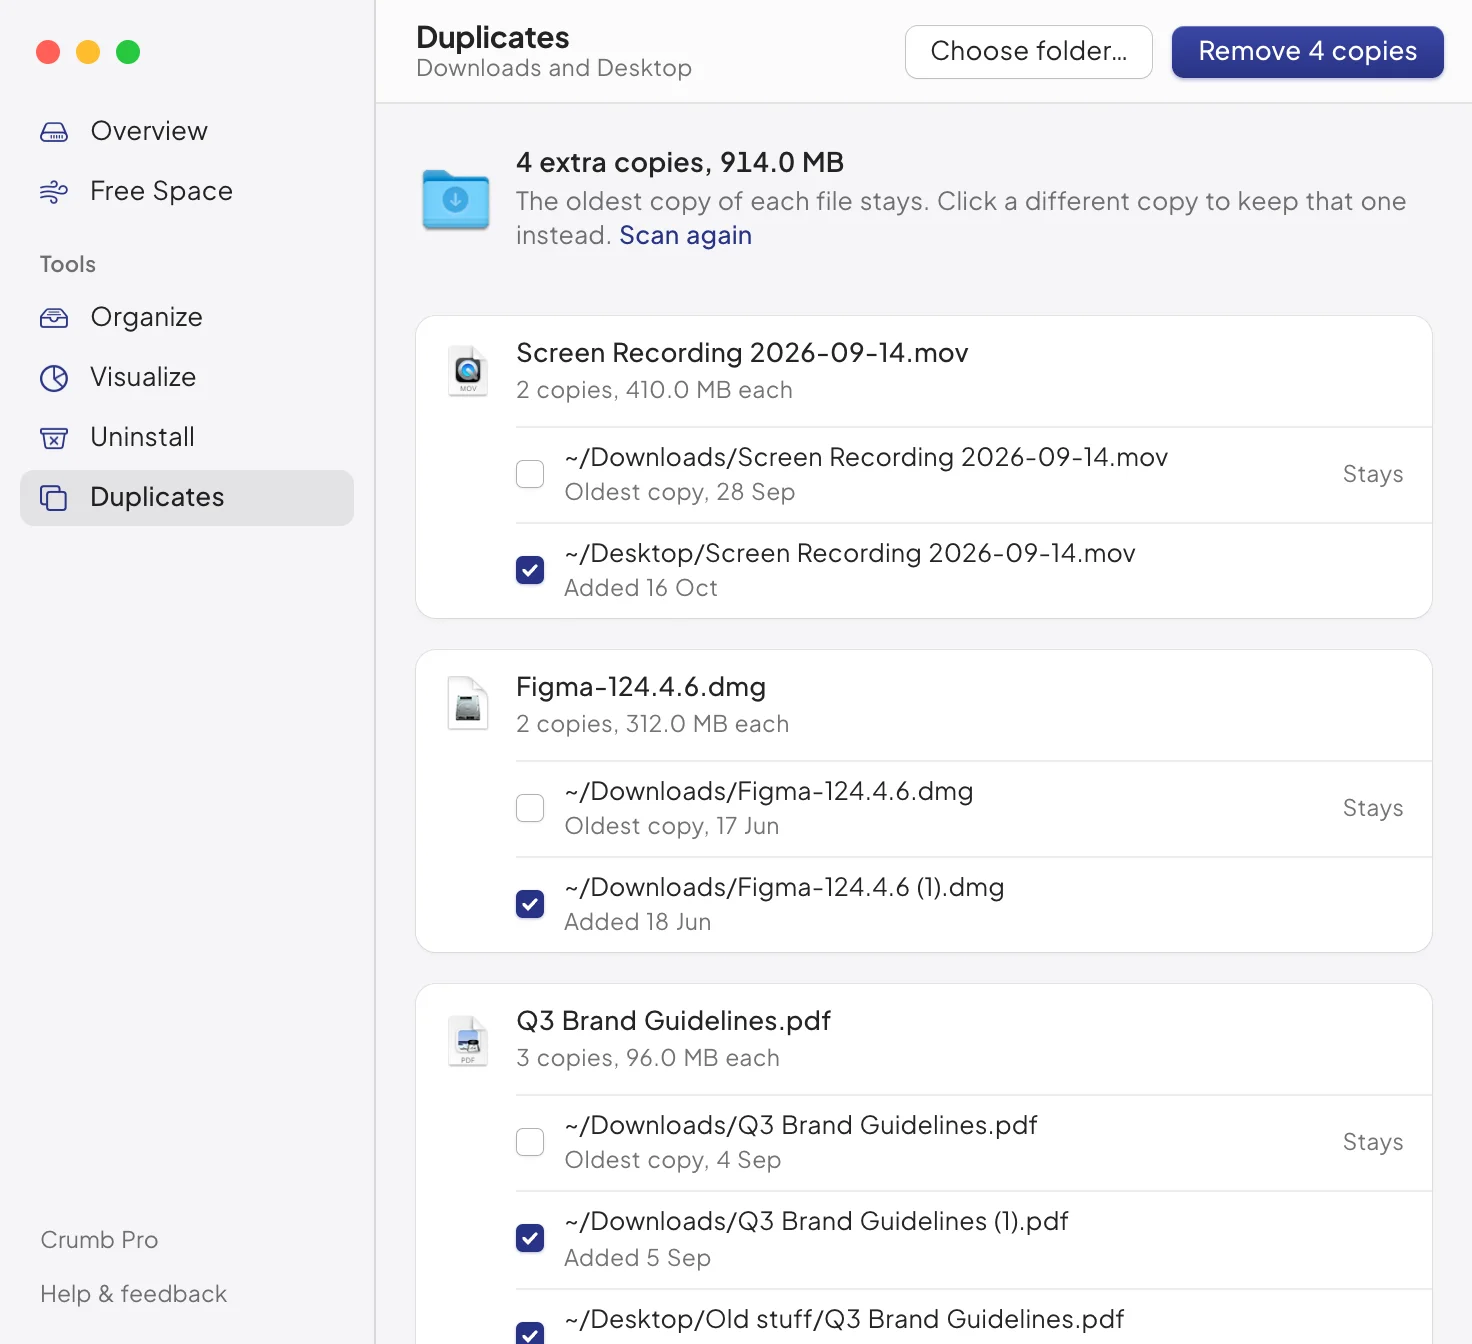Image resolution: width=1472 pixels, height=1344 pixels.
Task: Click the Organize tray icon
Action: click(54, 318)
